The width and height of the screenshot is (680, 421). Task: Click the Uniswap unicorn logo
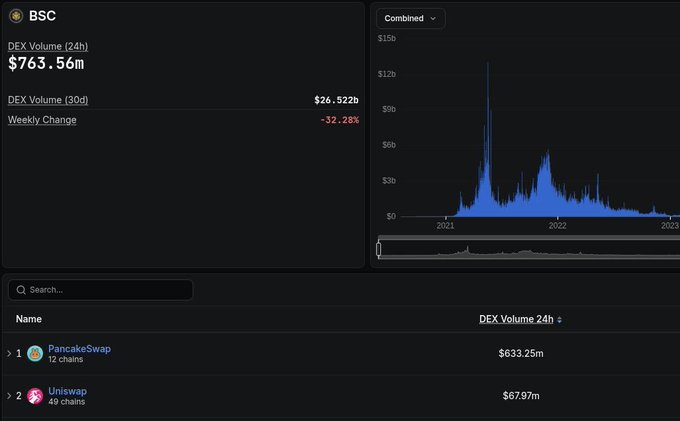coord(35,396)
